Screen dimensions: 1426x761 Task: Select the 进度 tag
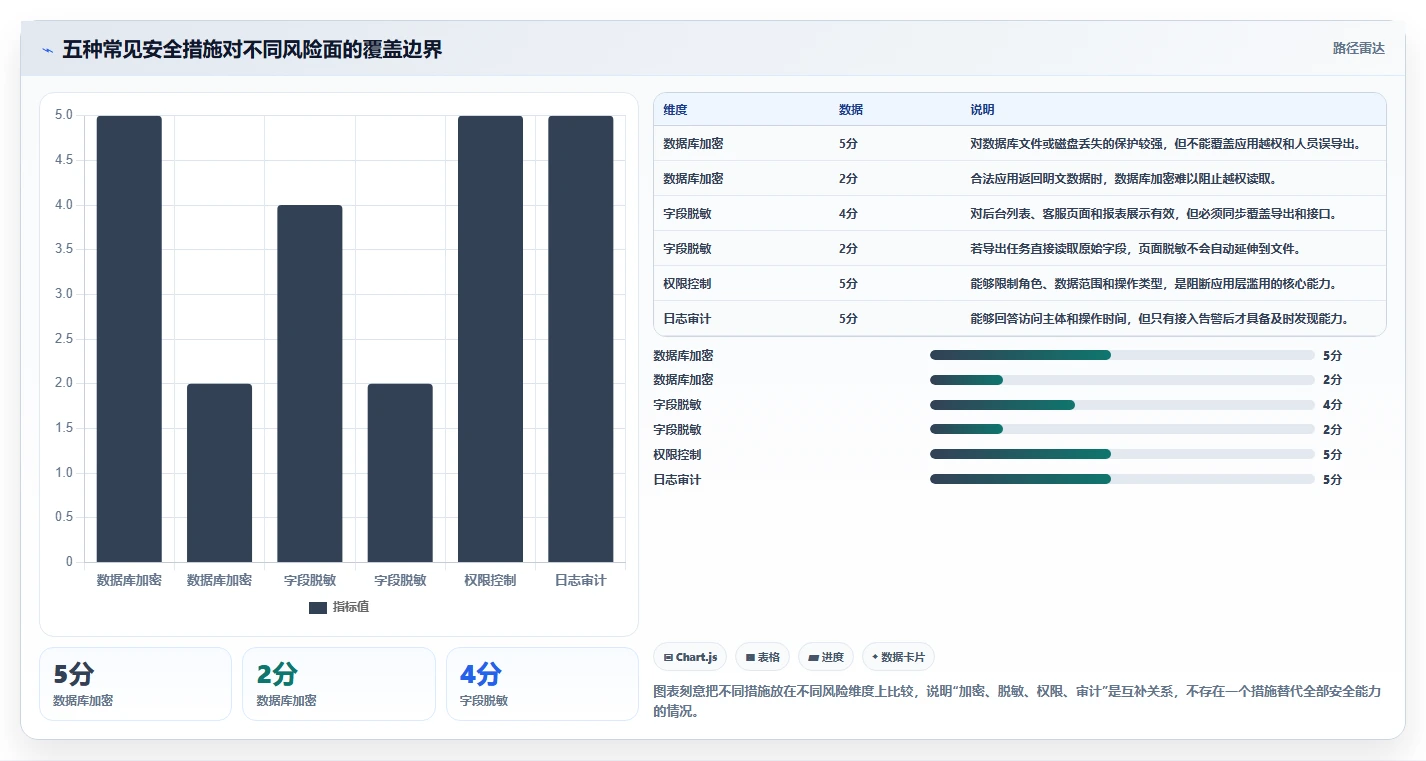click(826, 657)
